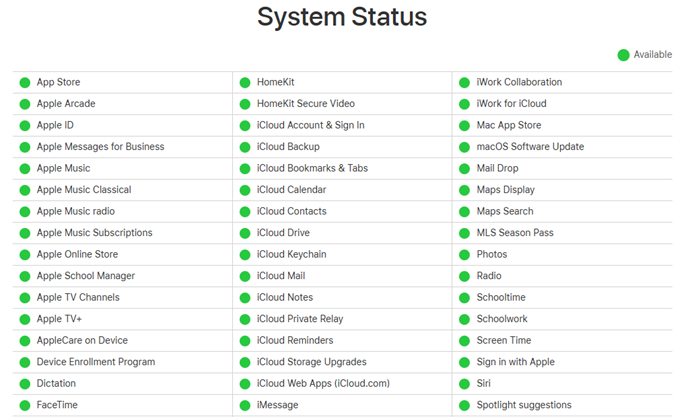
Task: Click the System Status page heading
Action: [342, 18]
